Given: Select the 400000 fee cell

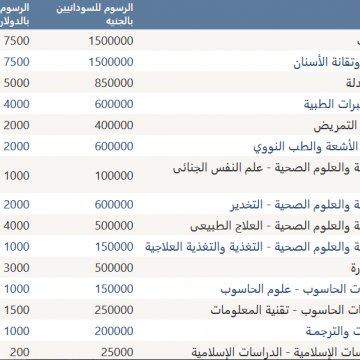Looking at the screenshot, I should tap(114, 125).
